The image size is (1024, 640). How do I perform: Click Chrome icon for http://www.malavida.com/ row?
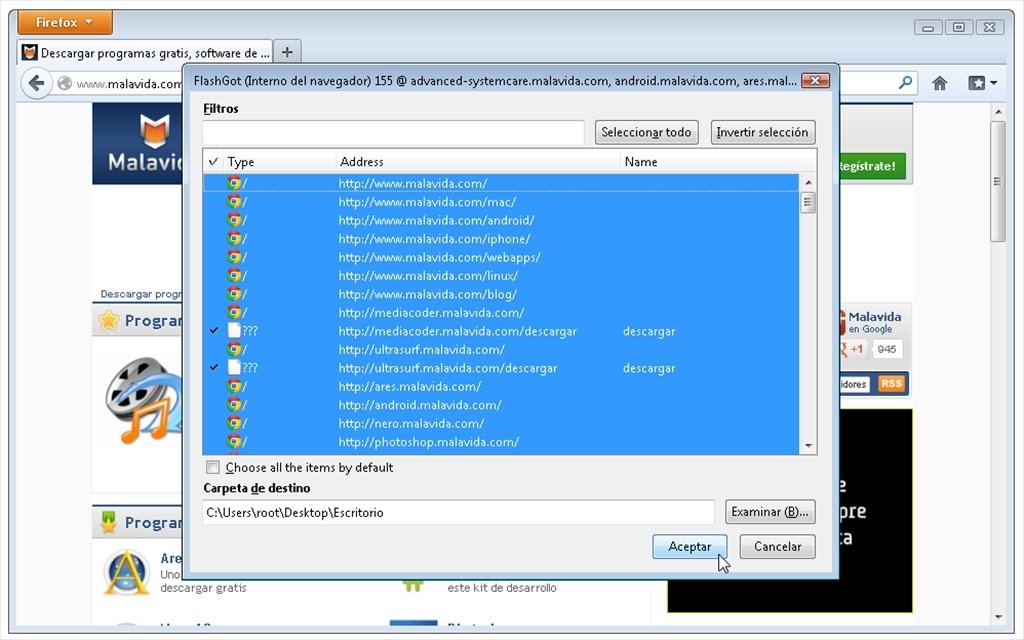coord(234,184)
